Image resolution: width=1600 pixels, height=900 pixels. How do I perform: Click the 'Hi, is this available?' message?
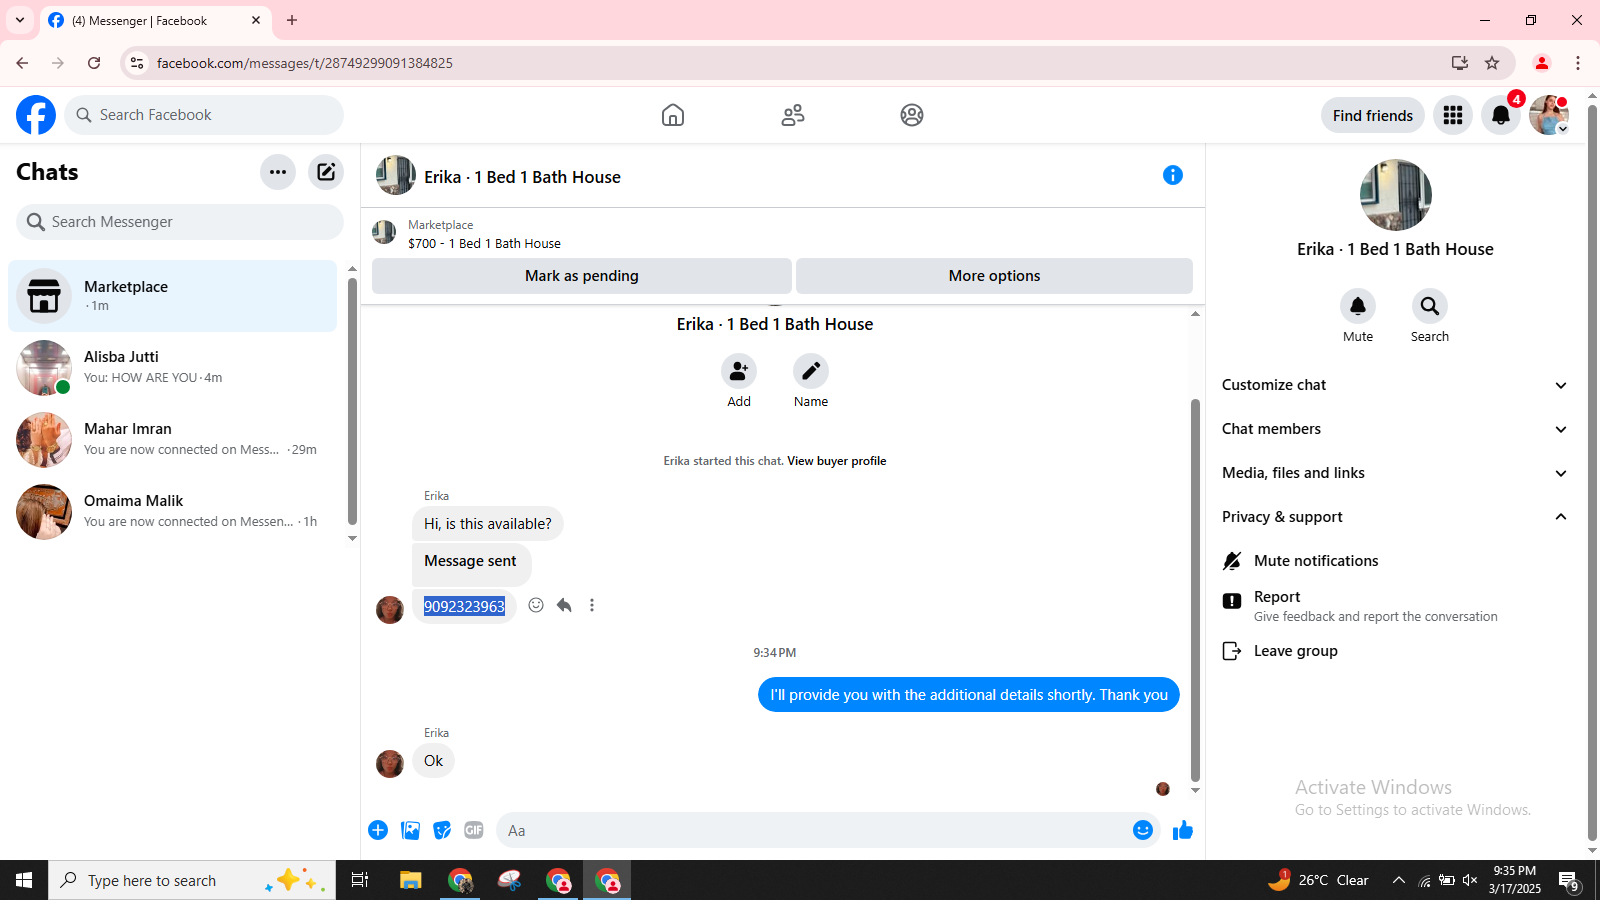(x=488, y=524)
